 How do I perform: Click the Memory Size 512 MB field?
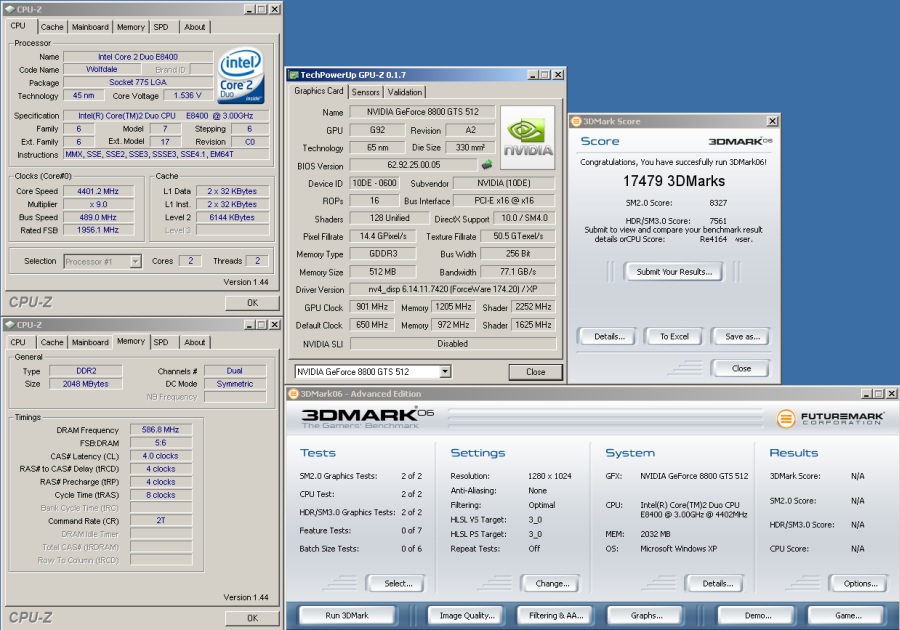(x=382, y=271)
